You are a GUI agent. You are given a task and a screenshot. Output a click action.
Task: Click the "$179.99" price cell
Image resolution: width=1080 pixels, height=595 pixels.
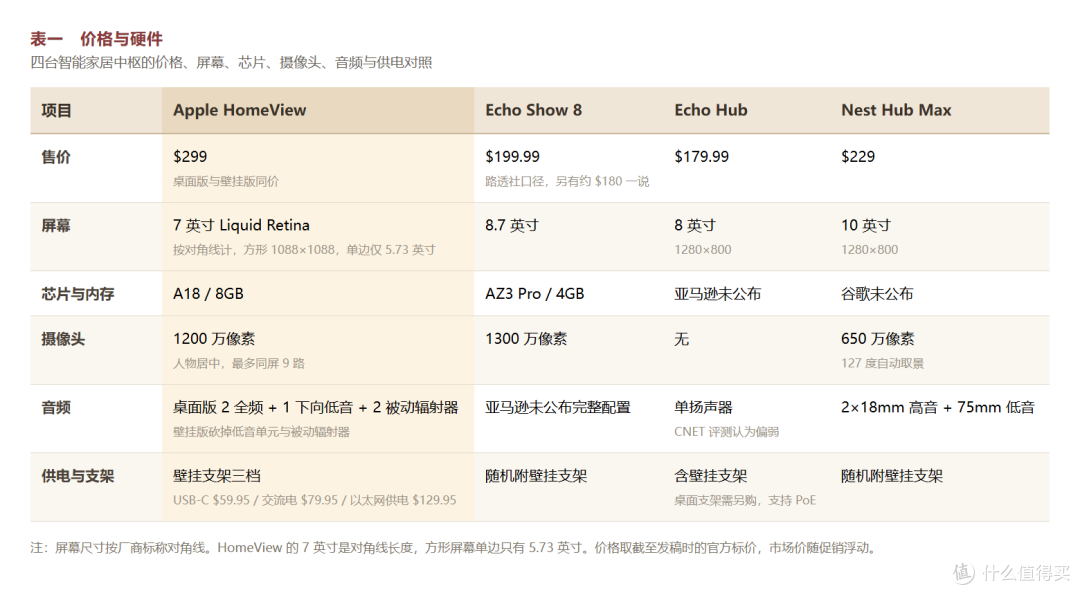tap(701, 156)
